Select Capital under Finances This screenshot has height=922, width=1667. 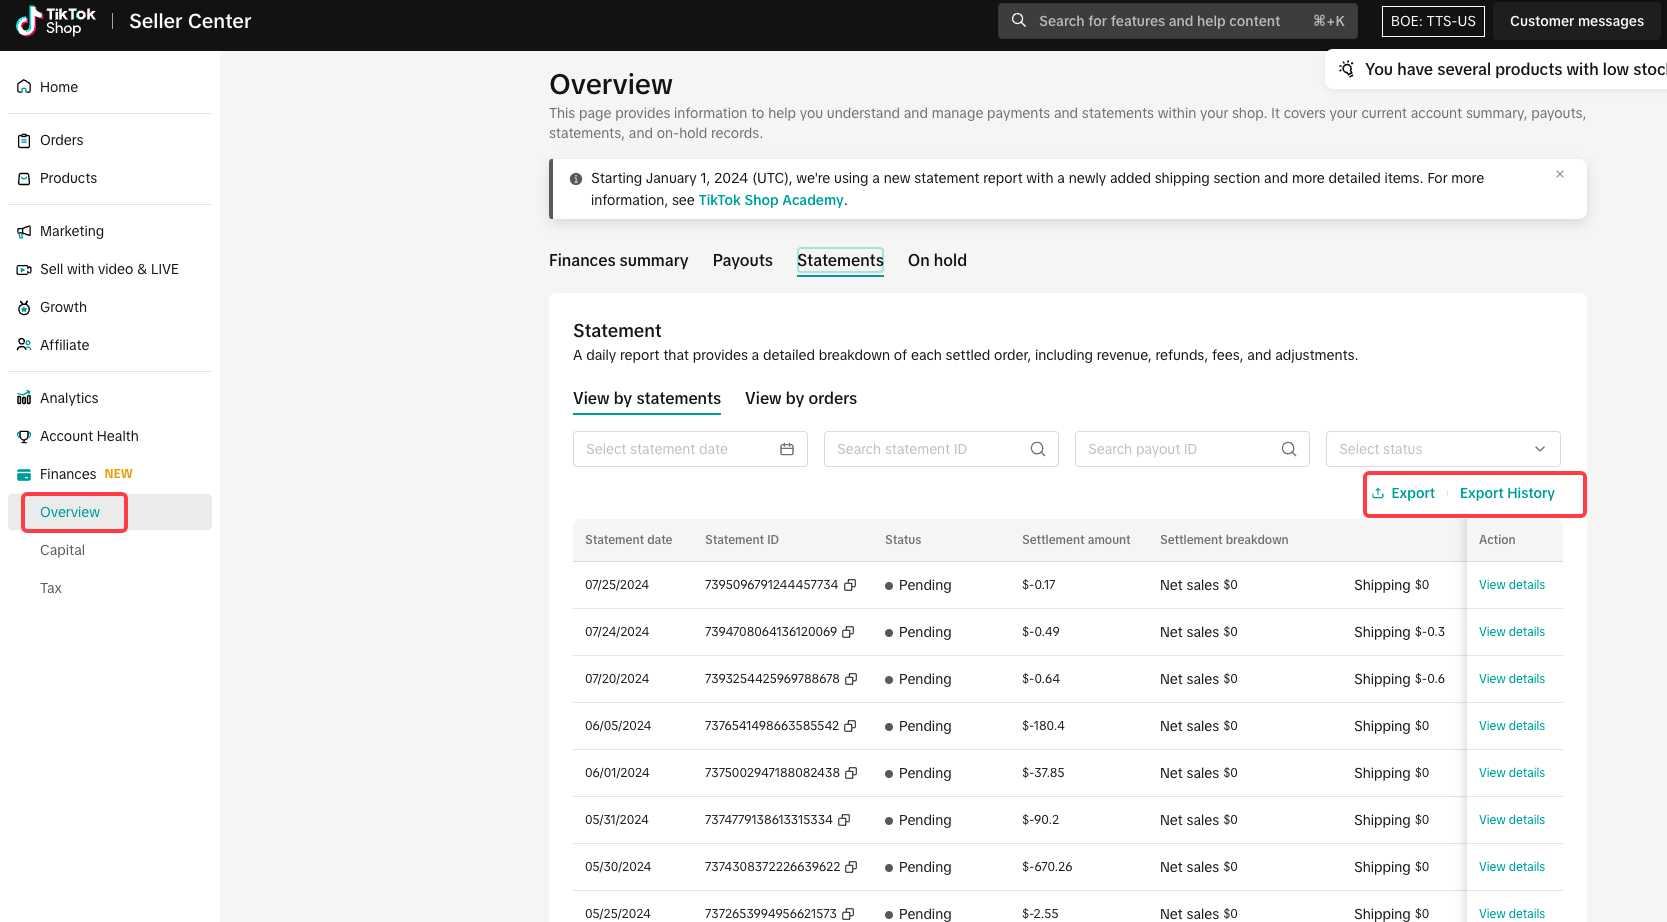coord(62,550)
